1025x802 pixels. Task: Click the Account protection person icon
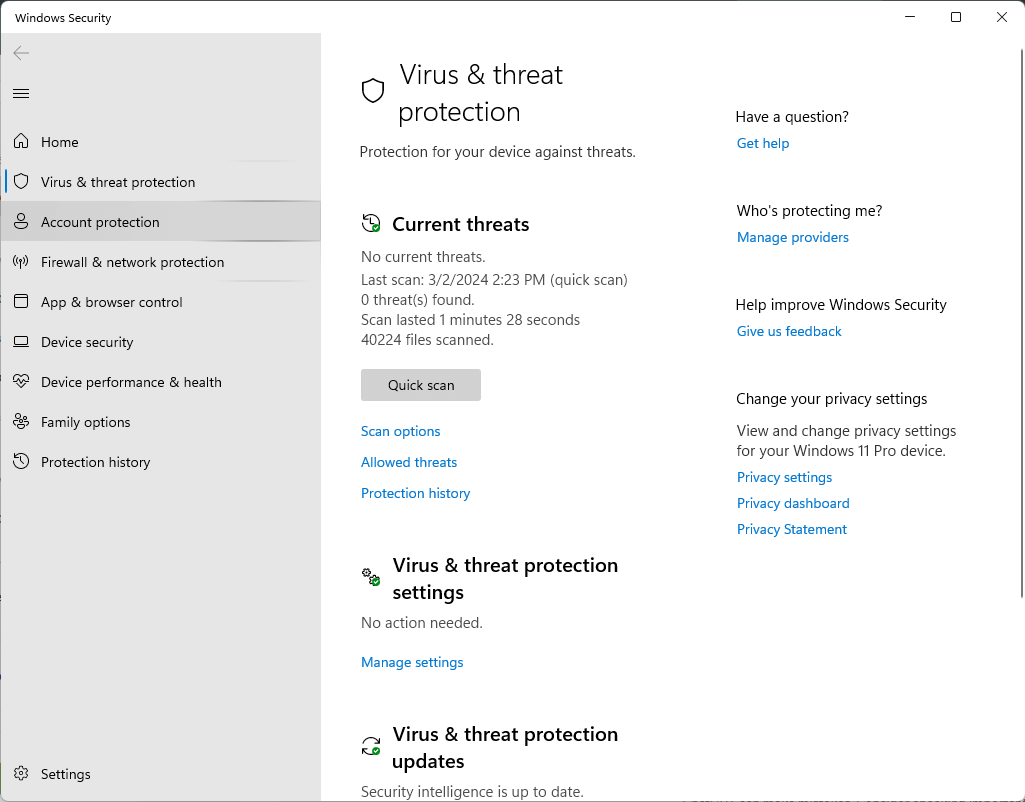21,222
